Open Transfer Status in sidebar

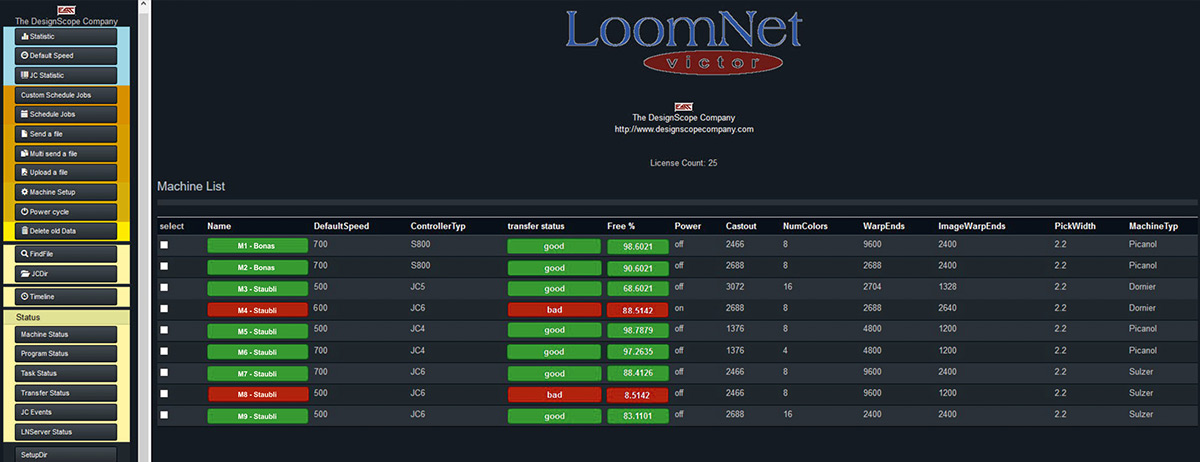click(x=66, y=393)
